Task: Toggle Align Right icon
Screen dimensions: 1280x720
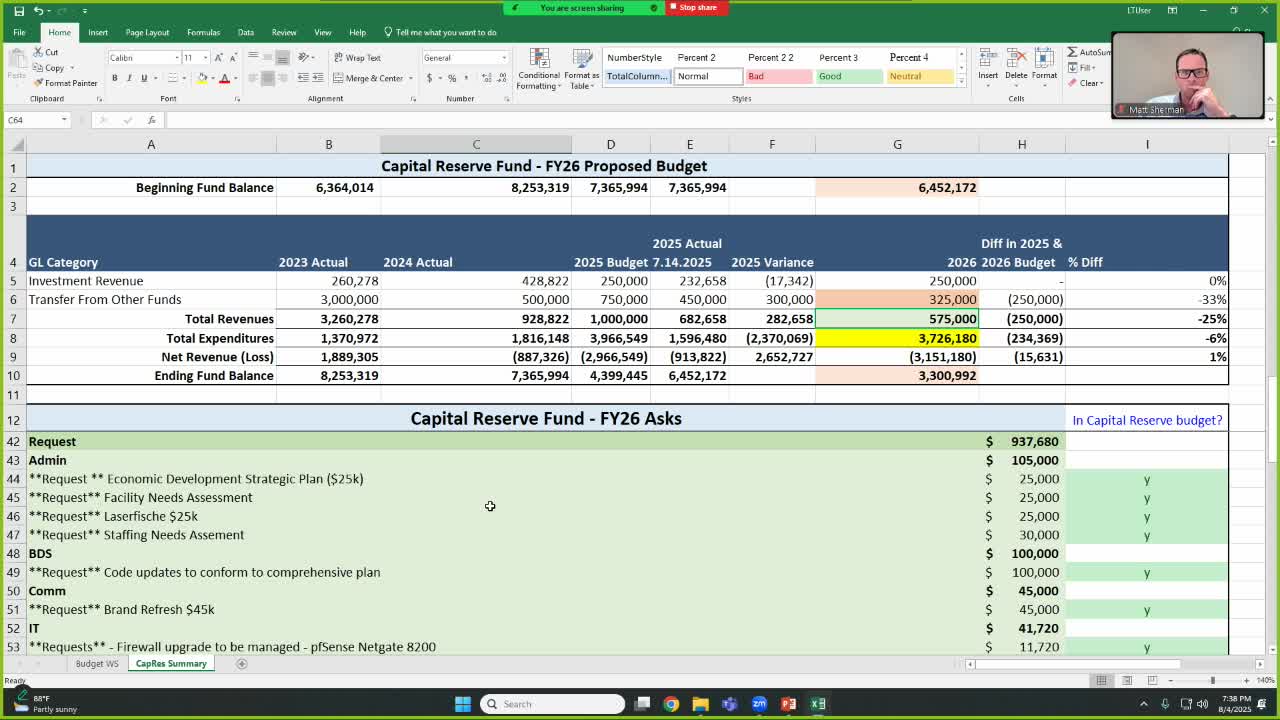Action: pos(283,78)
